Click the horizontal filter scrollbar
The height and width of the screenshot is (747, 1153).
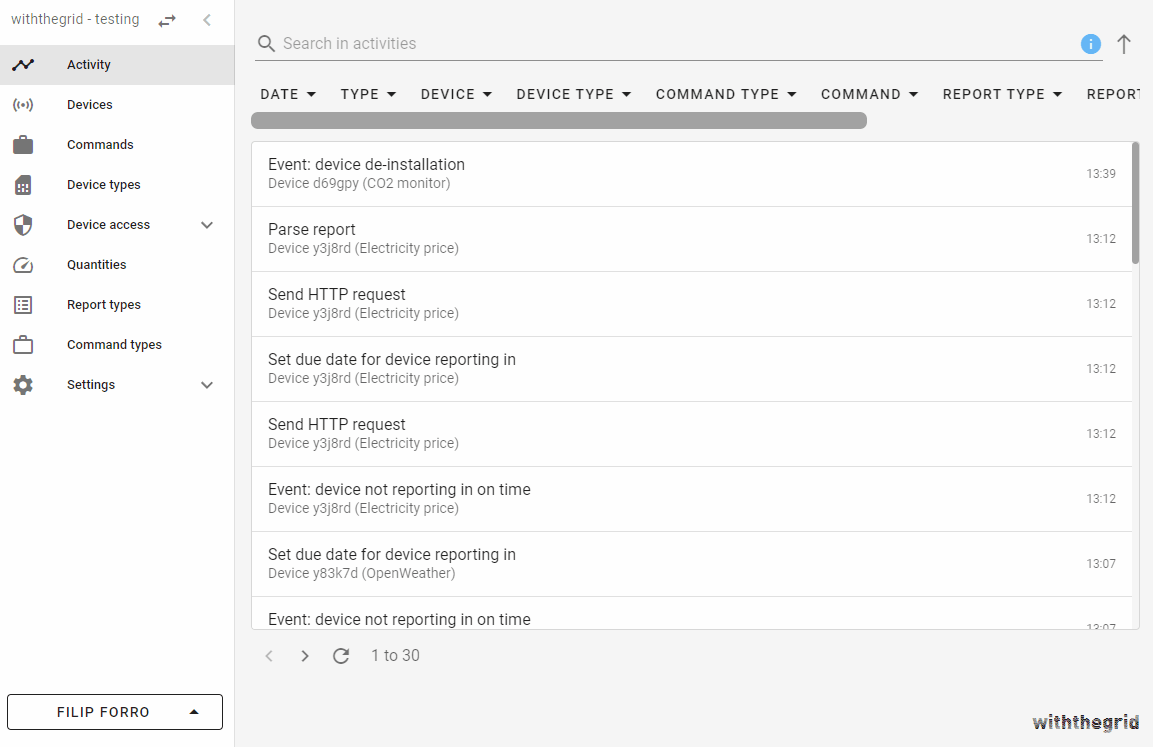click(558, 121)
